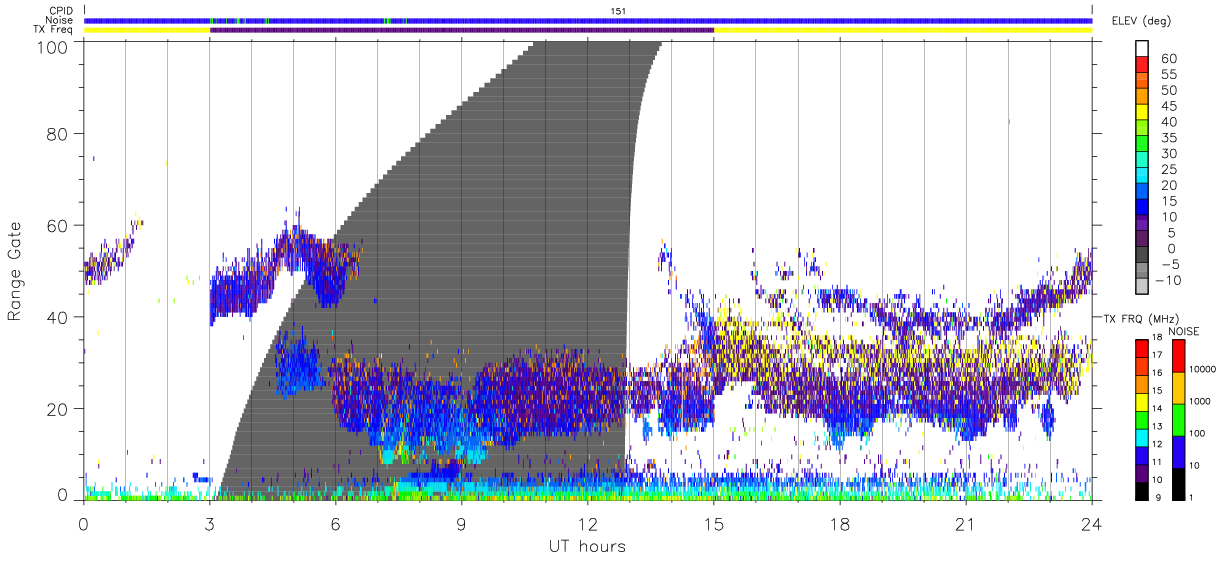Click the '60' tick label on Range Gate axis
The width and height of the screenshot is (1228, 567).
[x=59, y=226]
